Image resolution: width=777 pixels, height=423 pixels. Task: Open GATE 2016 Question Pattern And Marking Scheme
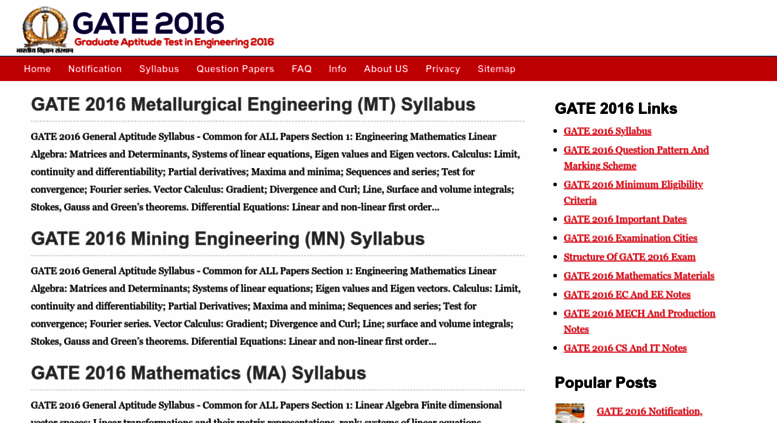636,158
